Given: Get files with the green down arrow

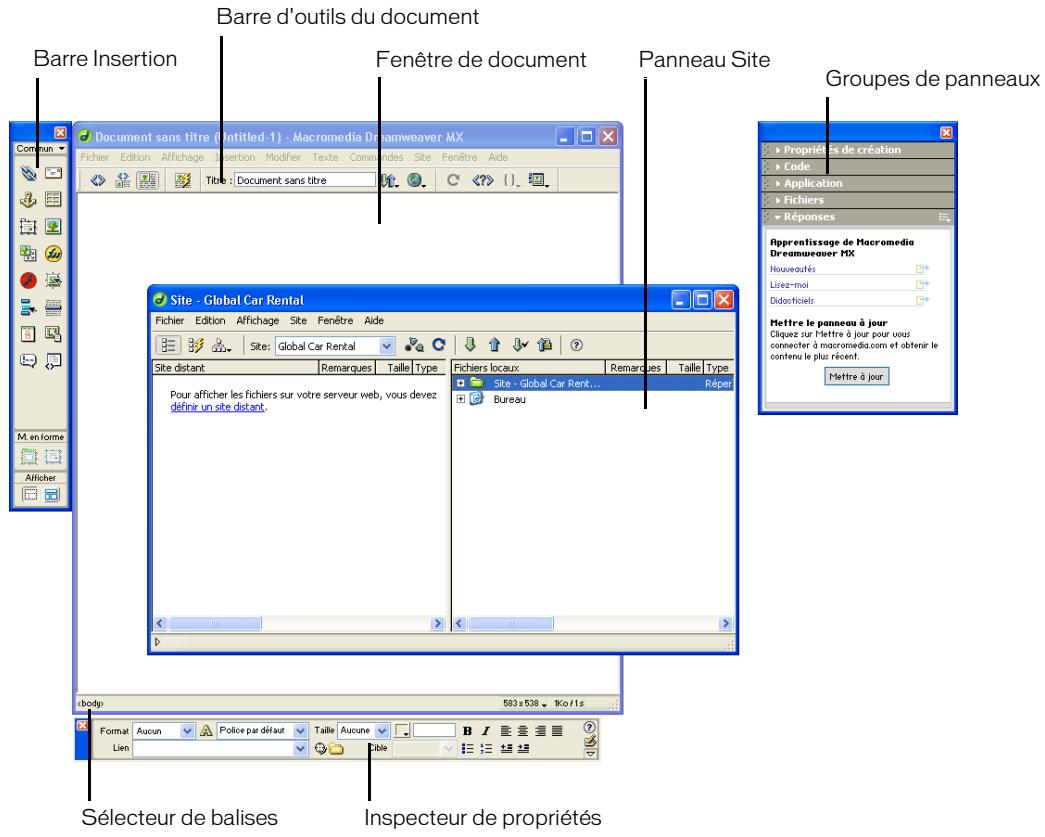Looking at the screenshot, I should click(470, 345).
